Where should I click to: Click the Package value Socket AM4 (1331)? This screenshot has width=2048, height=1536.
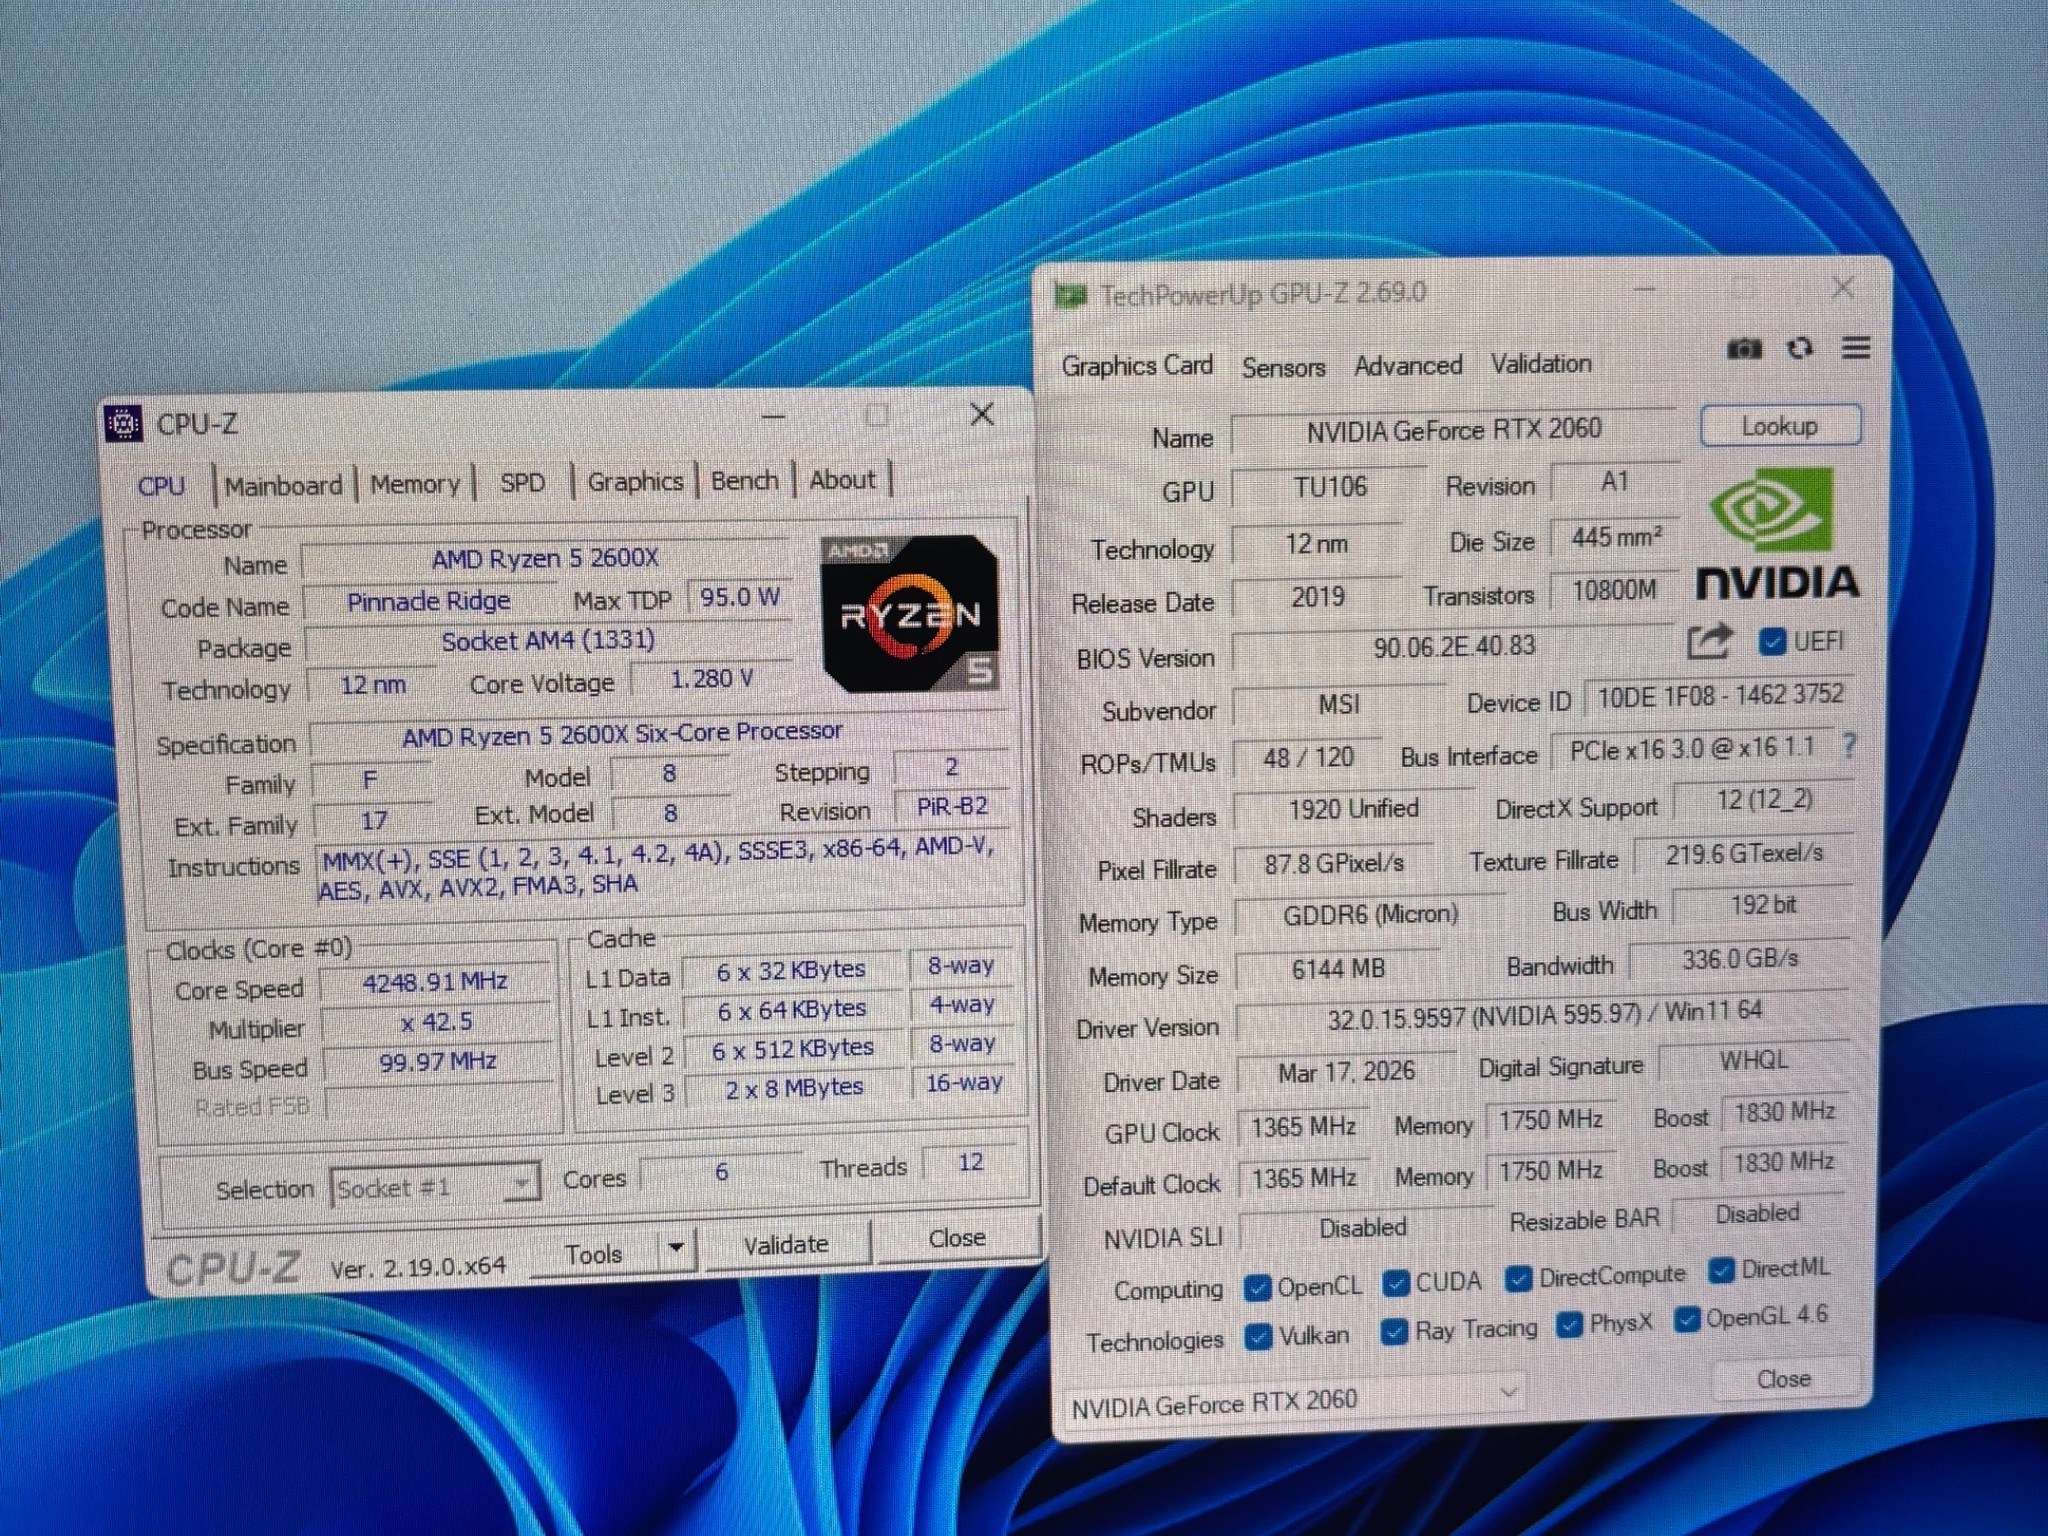548,641
